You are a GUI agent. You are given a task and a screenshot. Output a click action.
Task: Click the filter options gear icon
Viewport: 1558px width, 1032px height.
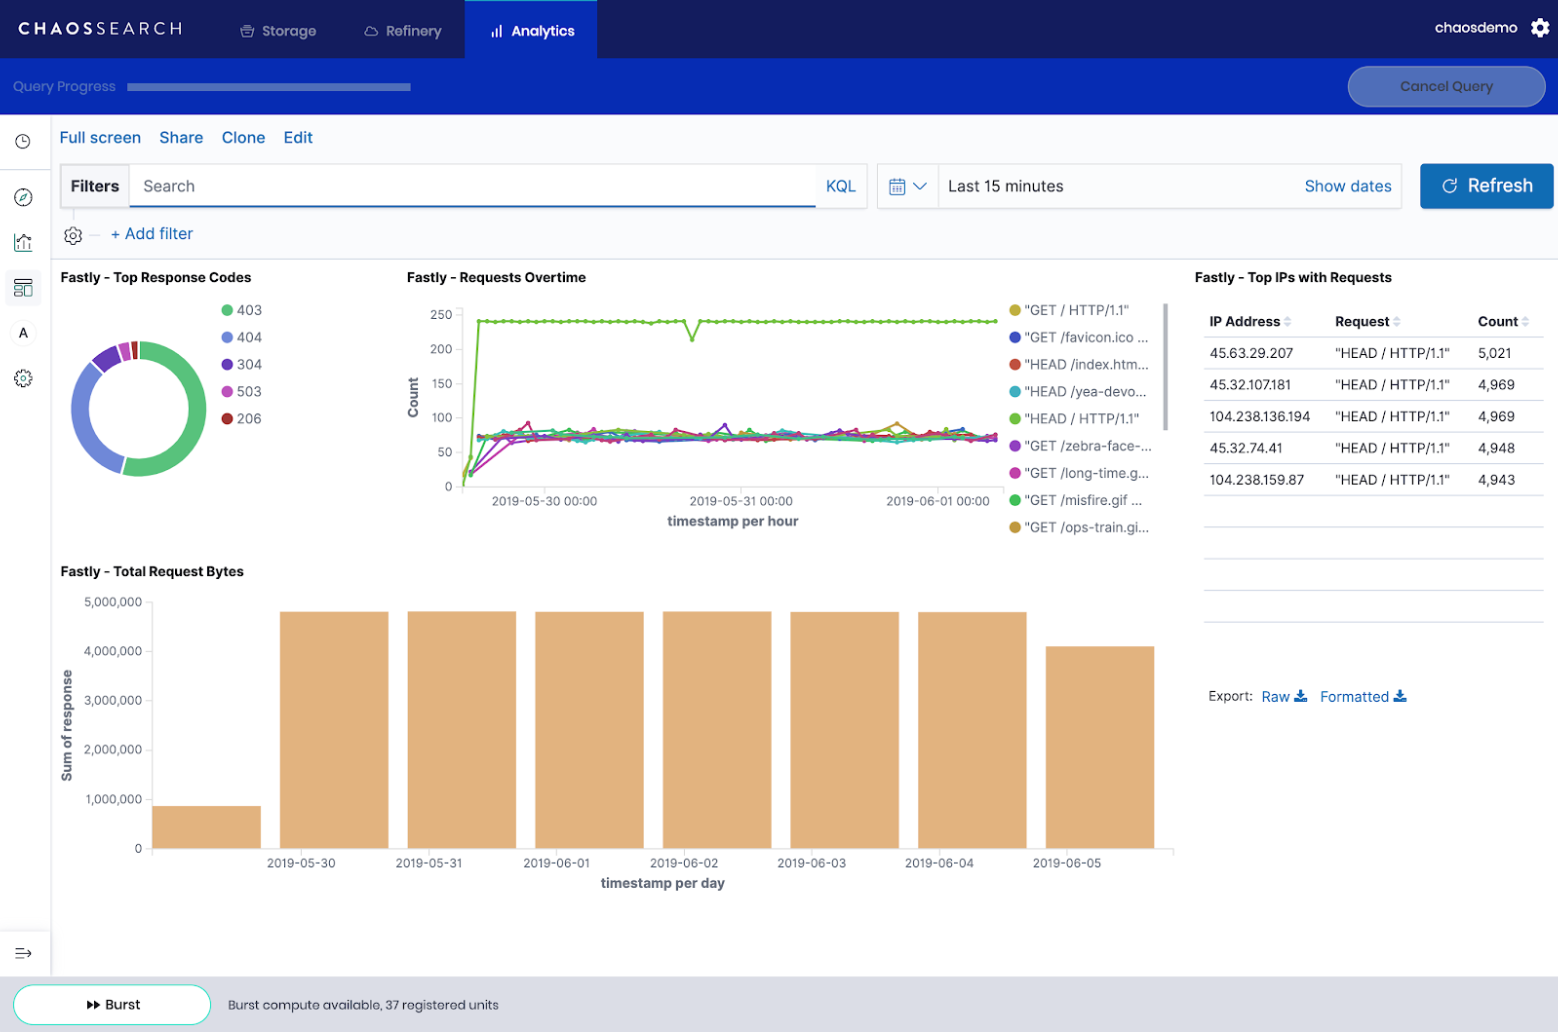point(73,235)
